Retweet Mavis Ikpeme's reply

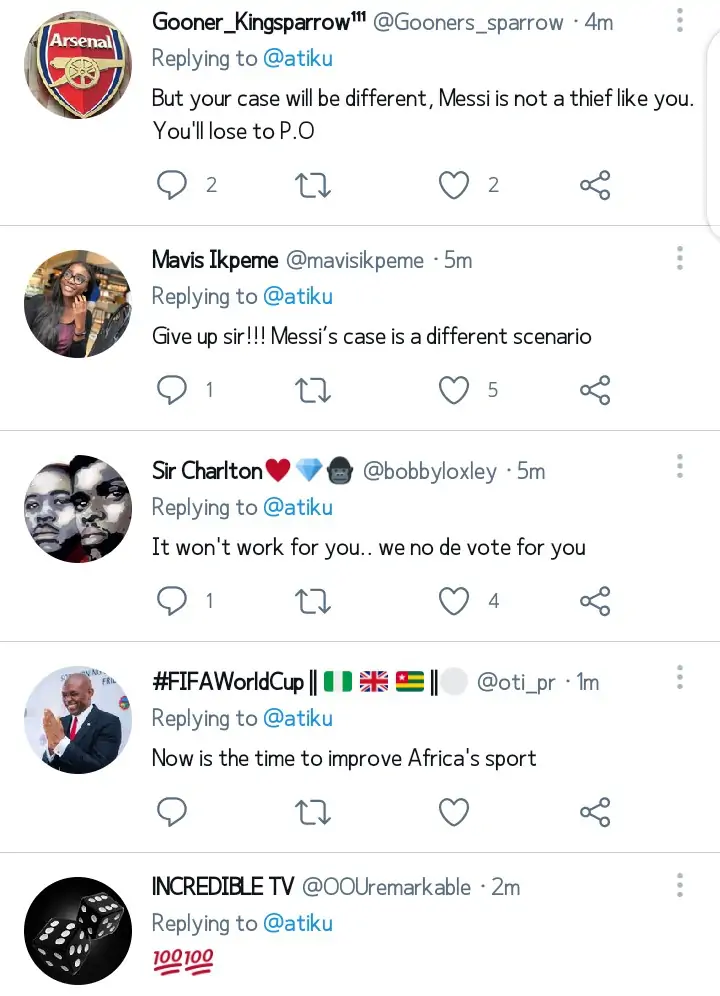[314, 390]
